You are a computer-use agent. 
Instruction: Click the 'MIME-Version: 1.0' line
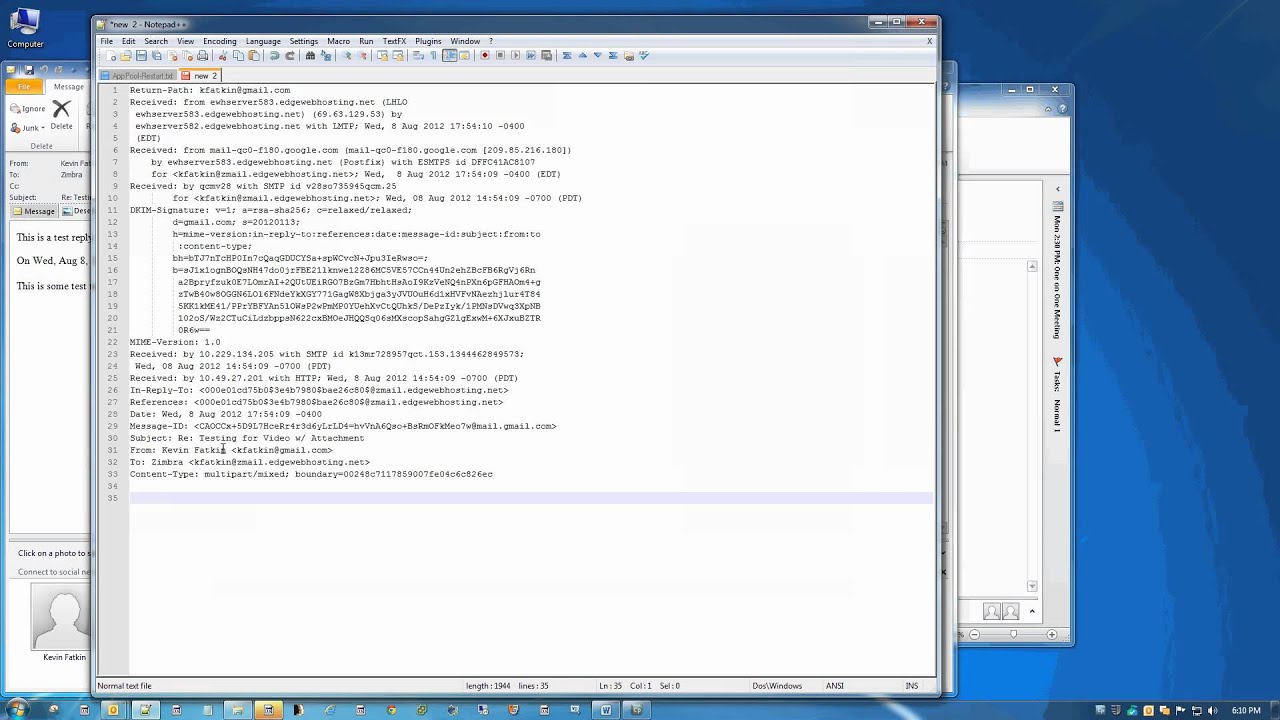[175, 342]
